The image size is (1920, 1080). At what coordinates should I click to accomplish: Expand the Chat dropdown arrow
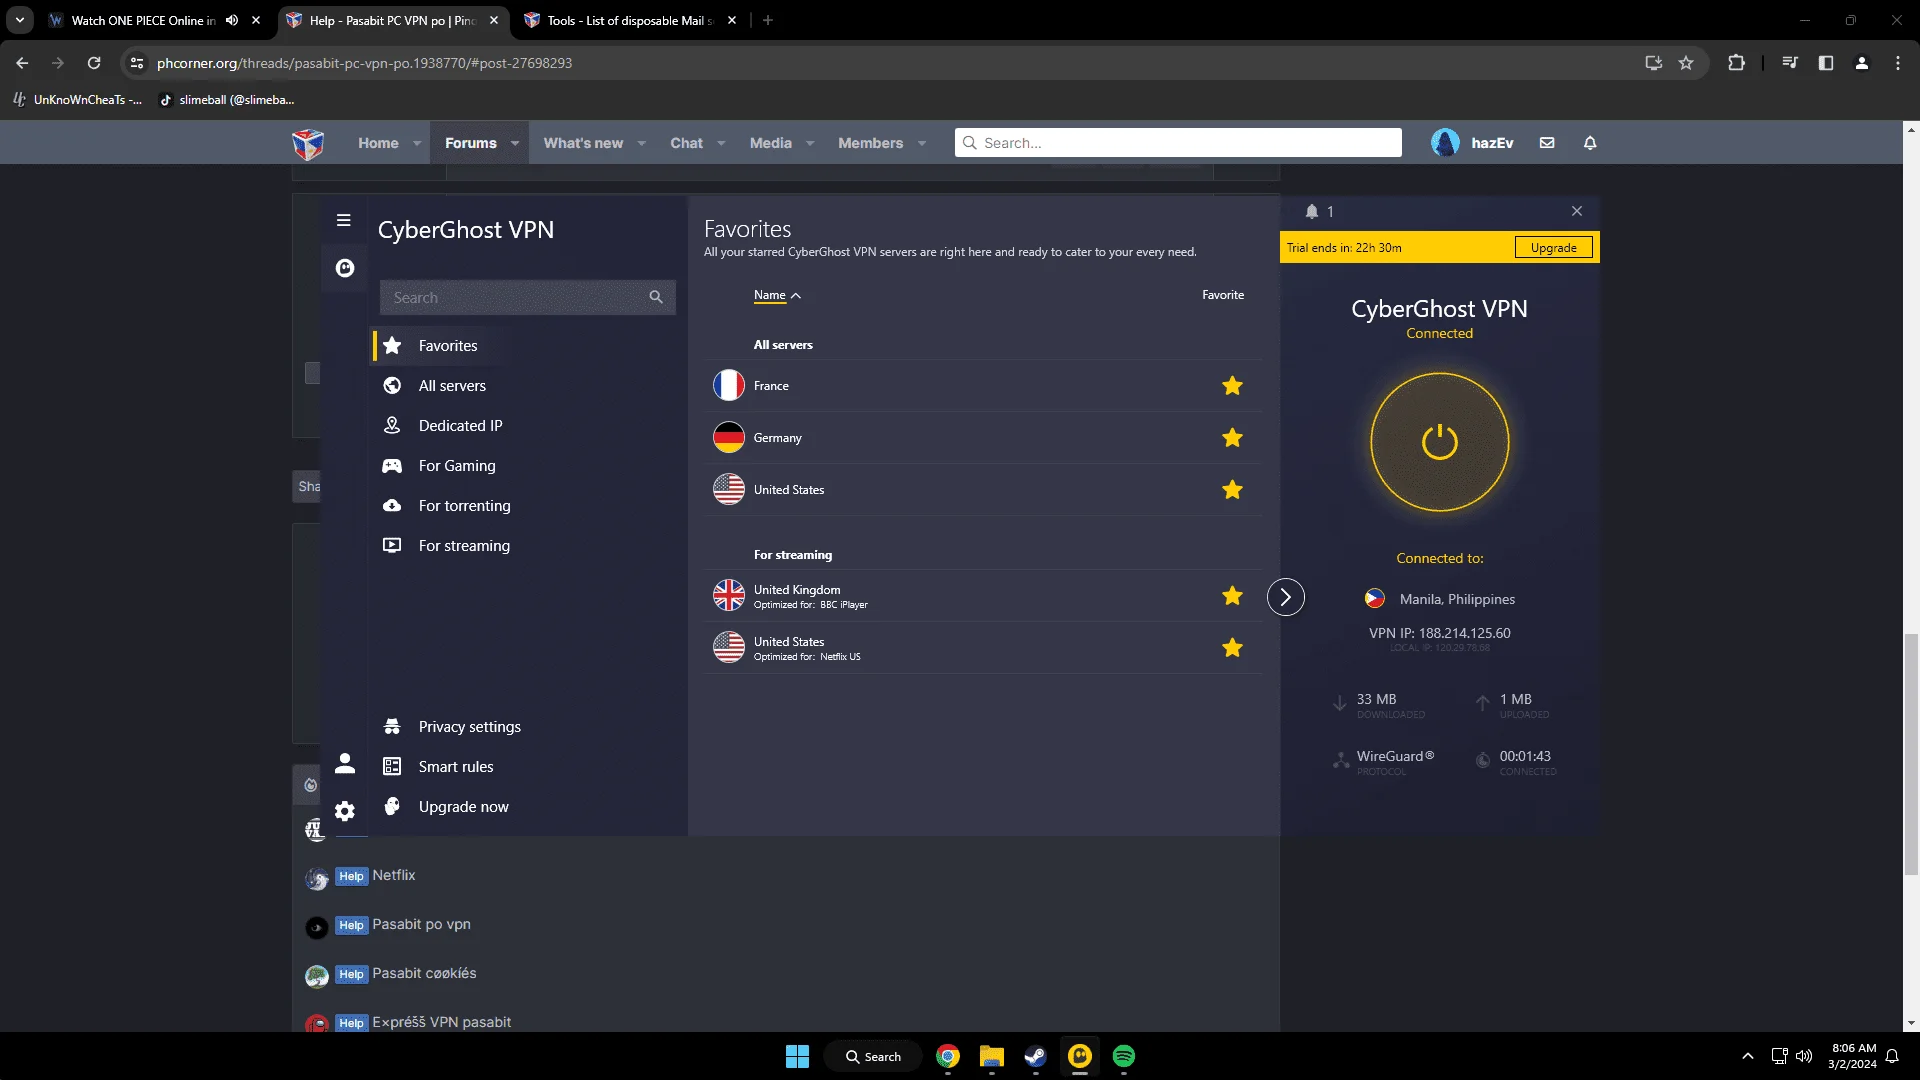click(721, 143)
